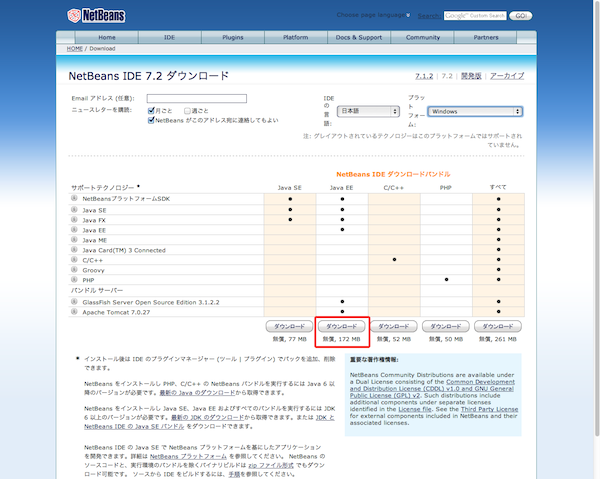Click the Search link label
Viewport: 600px width, 479px height.
(429, 16)
